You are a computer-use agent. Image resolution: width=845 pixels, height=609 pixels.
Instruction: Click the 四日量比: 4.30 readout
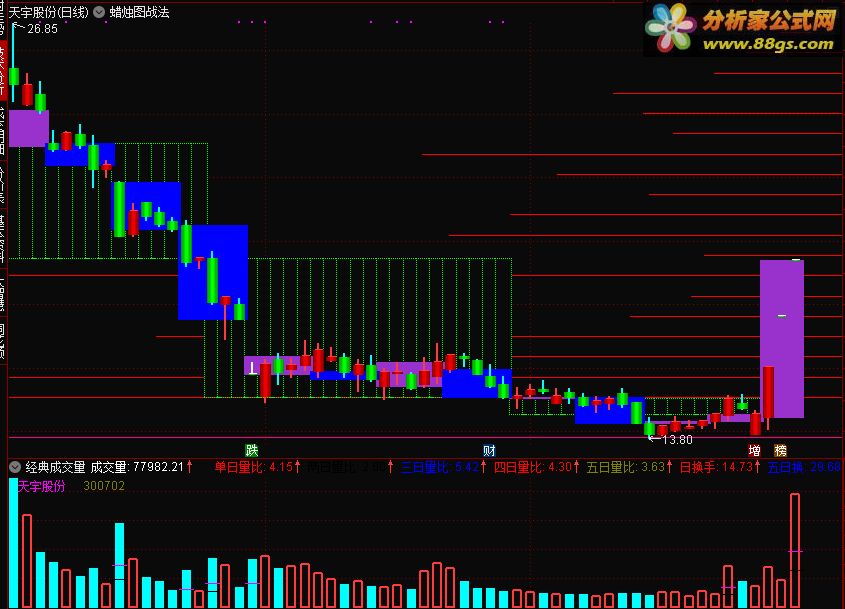[x=533, y=467]
